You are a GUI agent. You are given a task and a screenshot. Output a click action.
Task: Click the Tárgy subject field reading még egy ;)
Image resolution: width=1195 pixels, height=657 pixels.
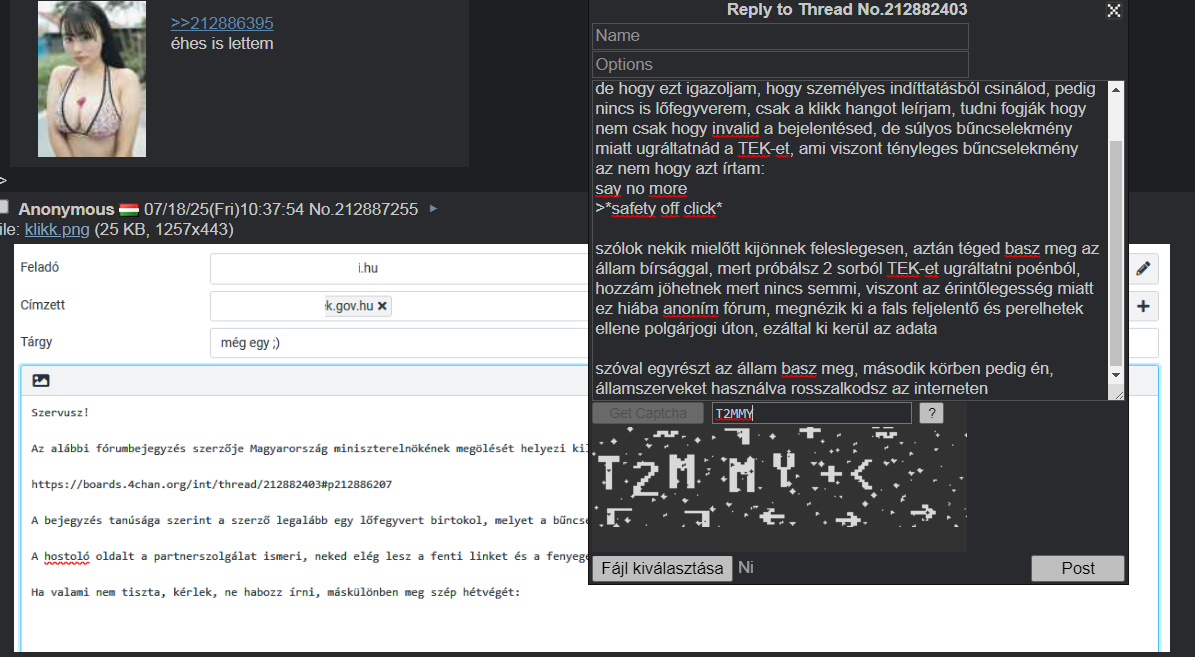pyautogui.click(x=399, y=343)
